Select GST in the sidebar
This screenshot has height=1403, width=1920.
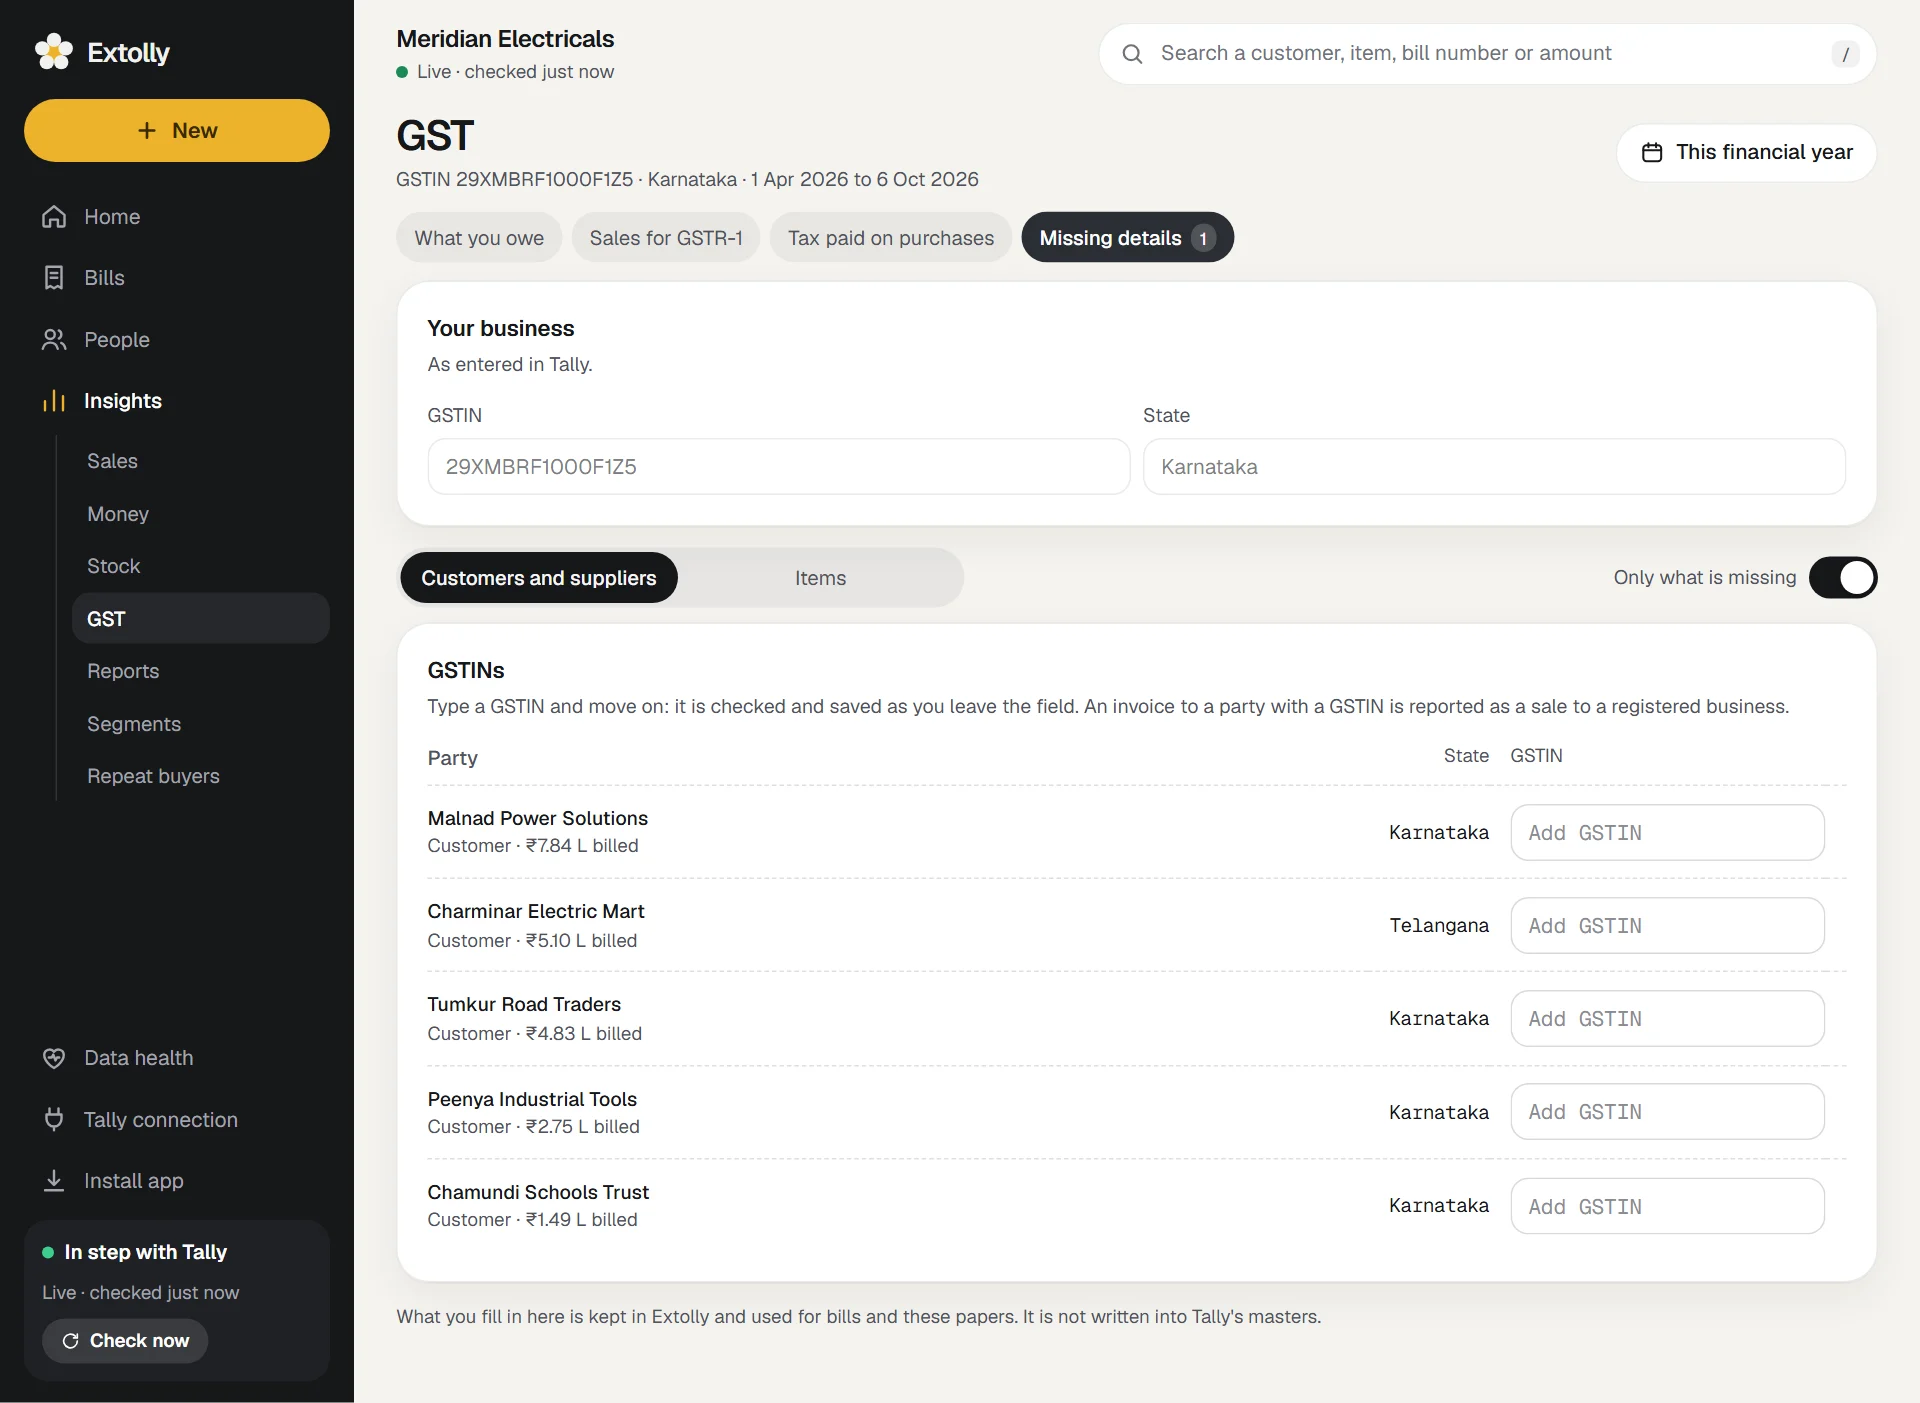click(x=201, y=619)
